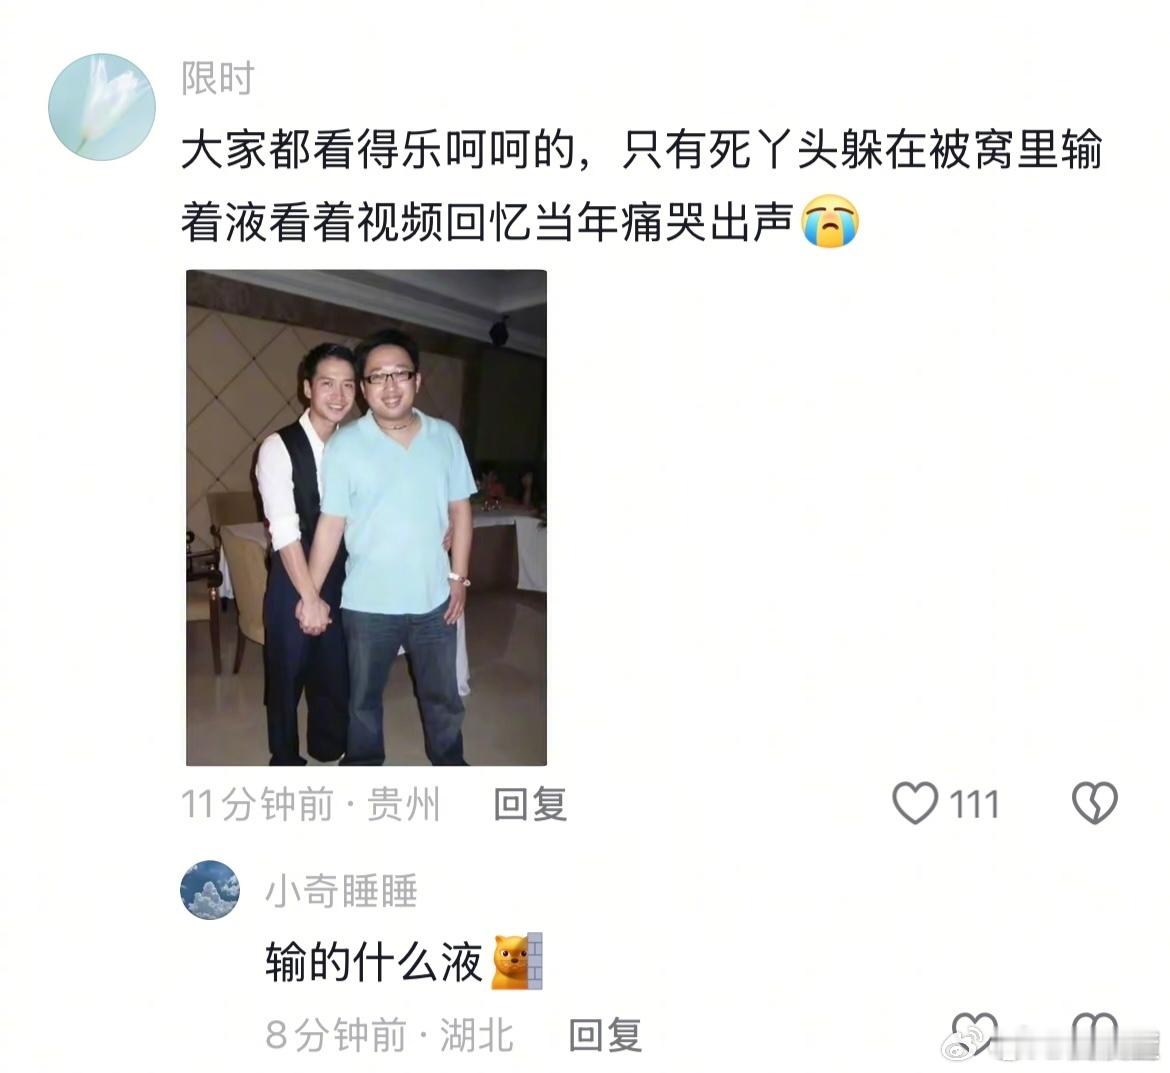The image size is (1170, 1073).
Task: Open 小奇睡睡's cloud profile avatar
Action: tap(210, 889)
